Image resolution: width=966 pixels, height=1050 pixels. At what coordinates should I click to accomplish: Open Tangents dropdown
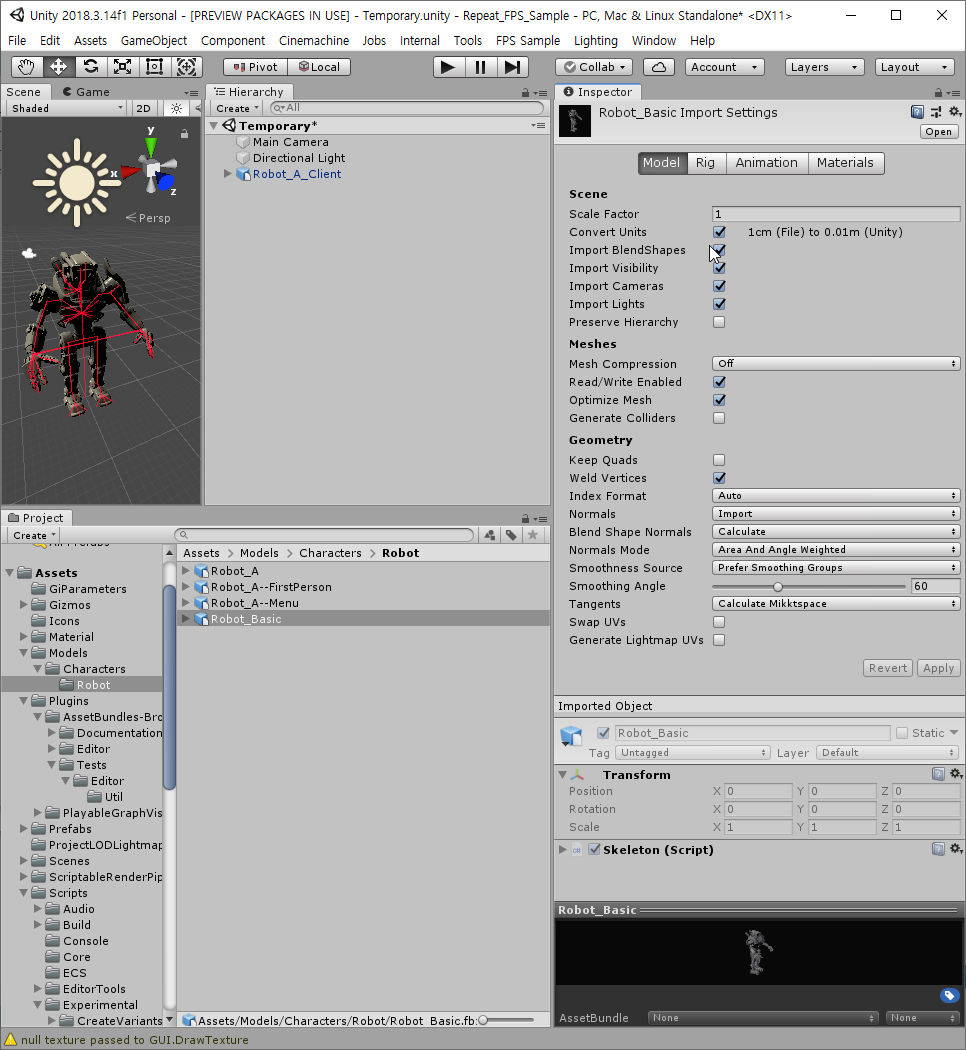tap(836, 603)
